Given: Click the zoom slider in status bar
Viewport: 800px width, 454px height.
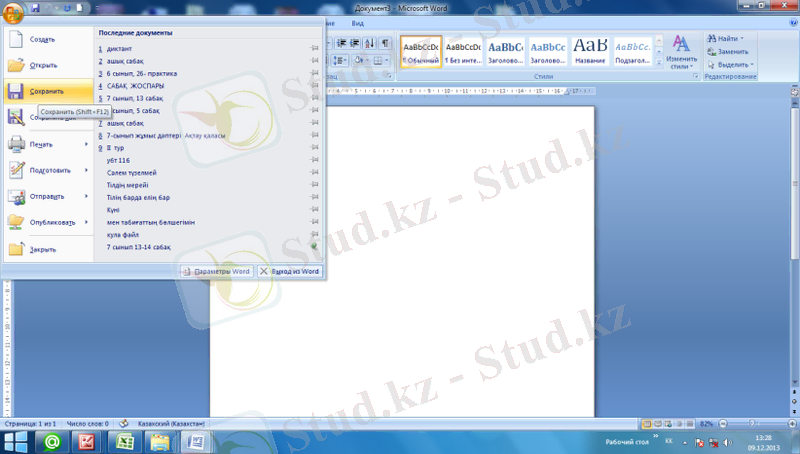Looking at the screenshot, I should 751,424.
